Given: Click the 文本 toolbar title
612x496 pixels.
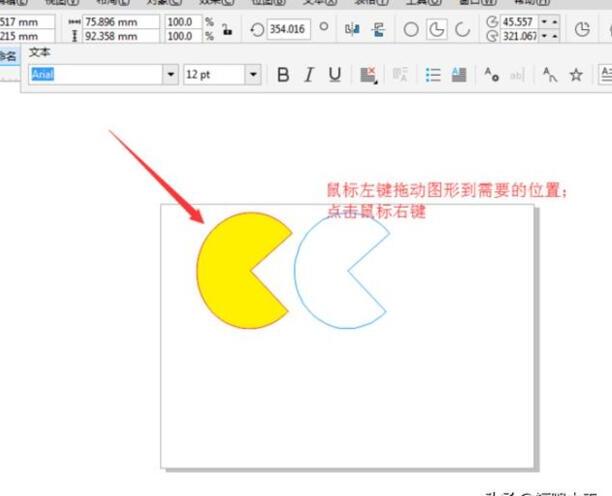Looking at the screenshot, I should click(39, 52).
